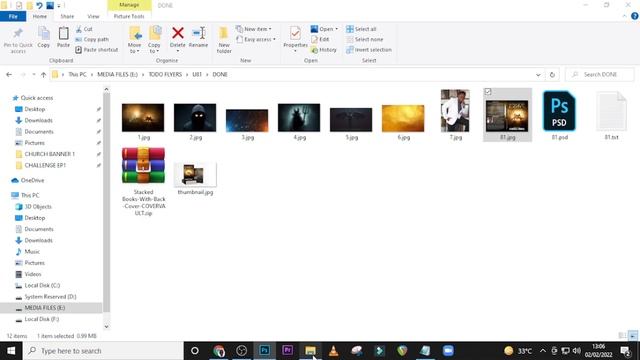The image size is (640, 360).
Task: Create a New folder from ribbon
Action: coord(224,40)
